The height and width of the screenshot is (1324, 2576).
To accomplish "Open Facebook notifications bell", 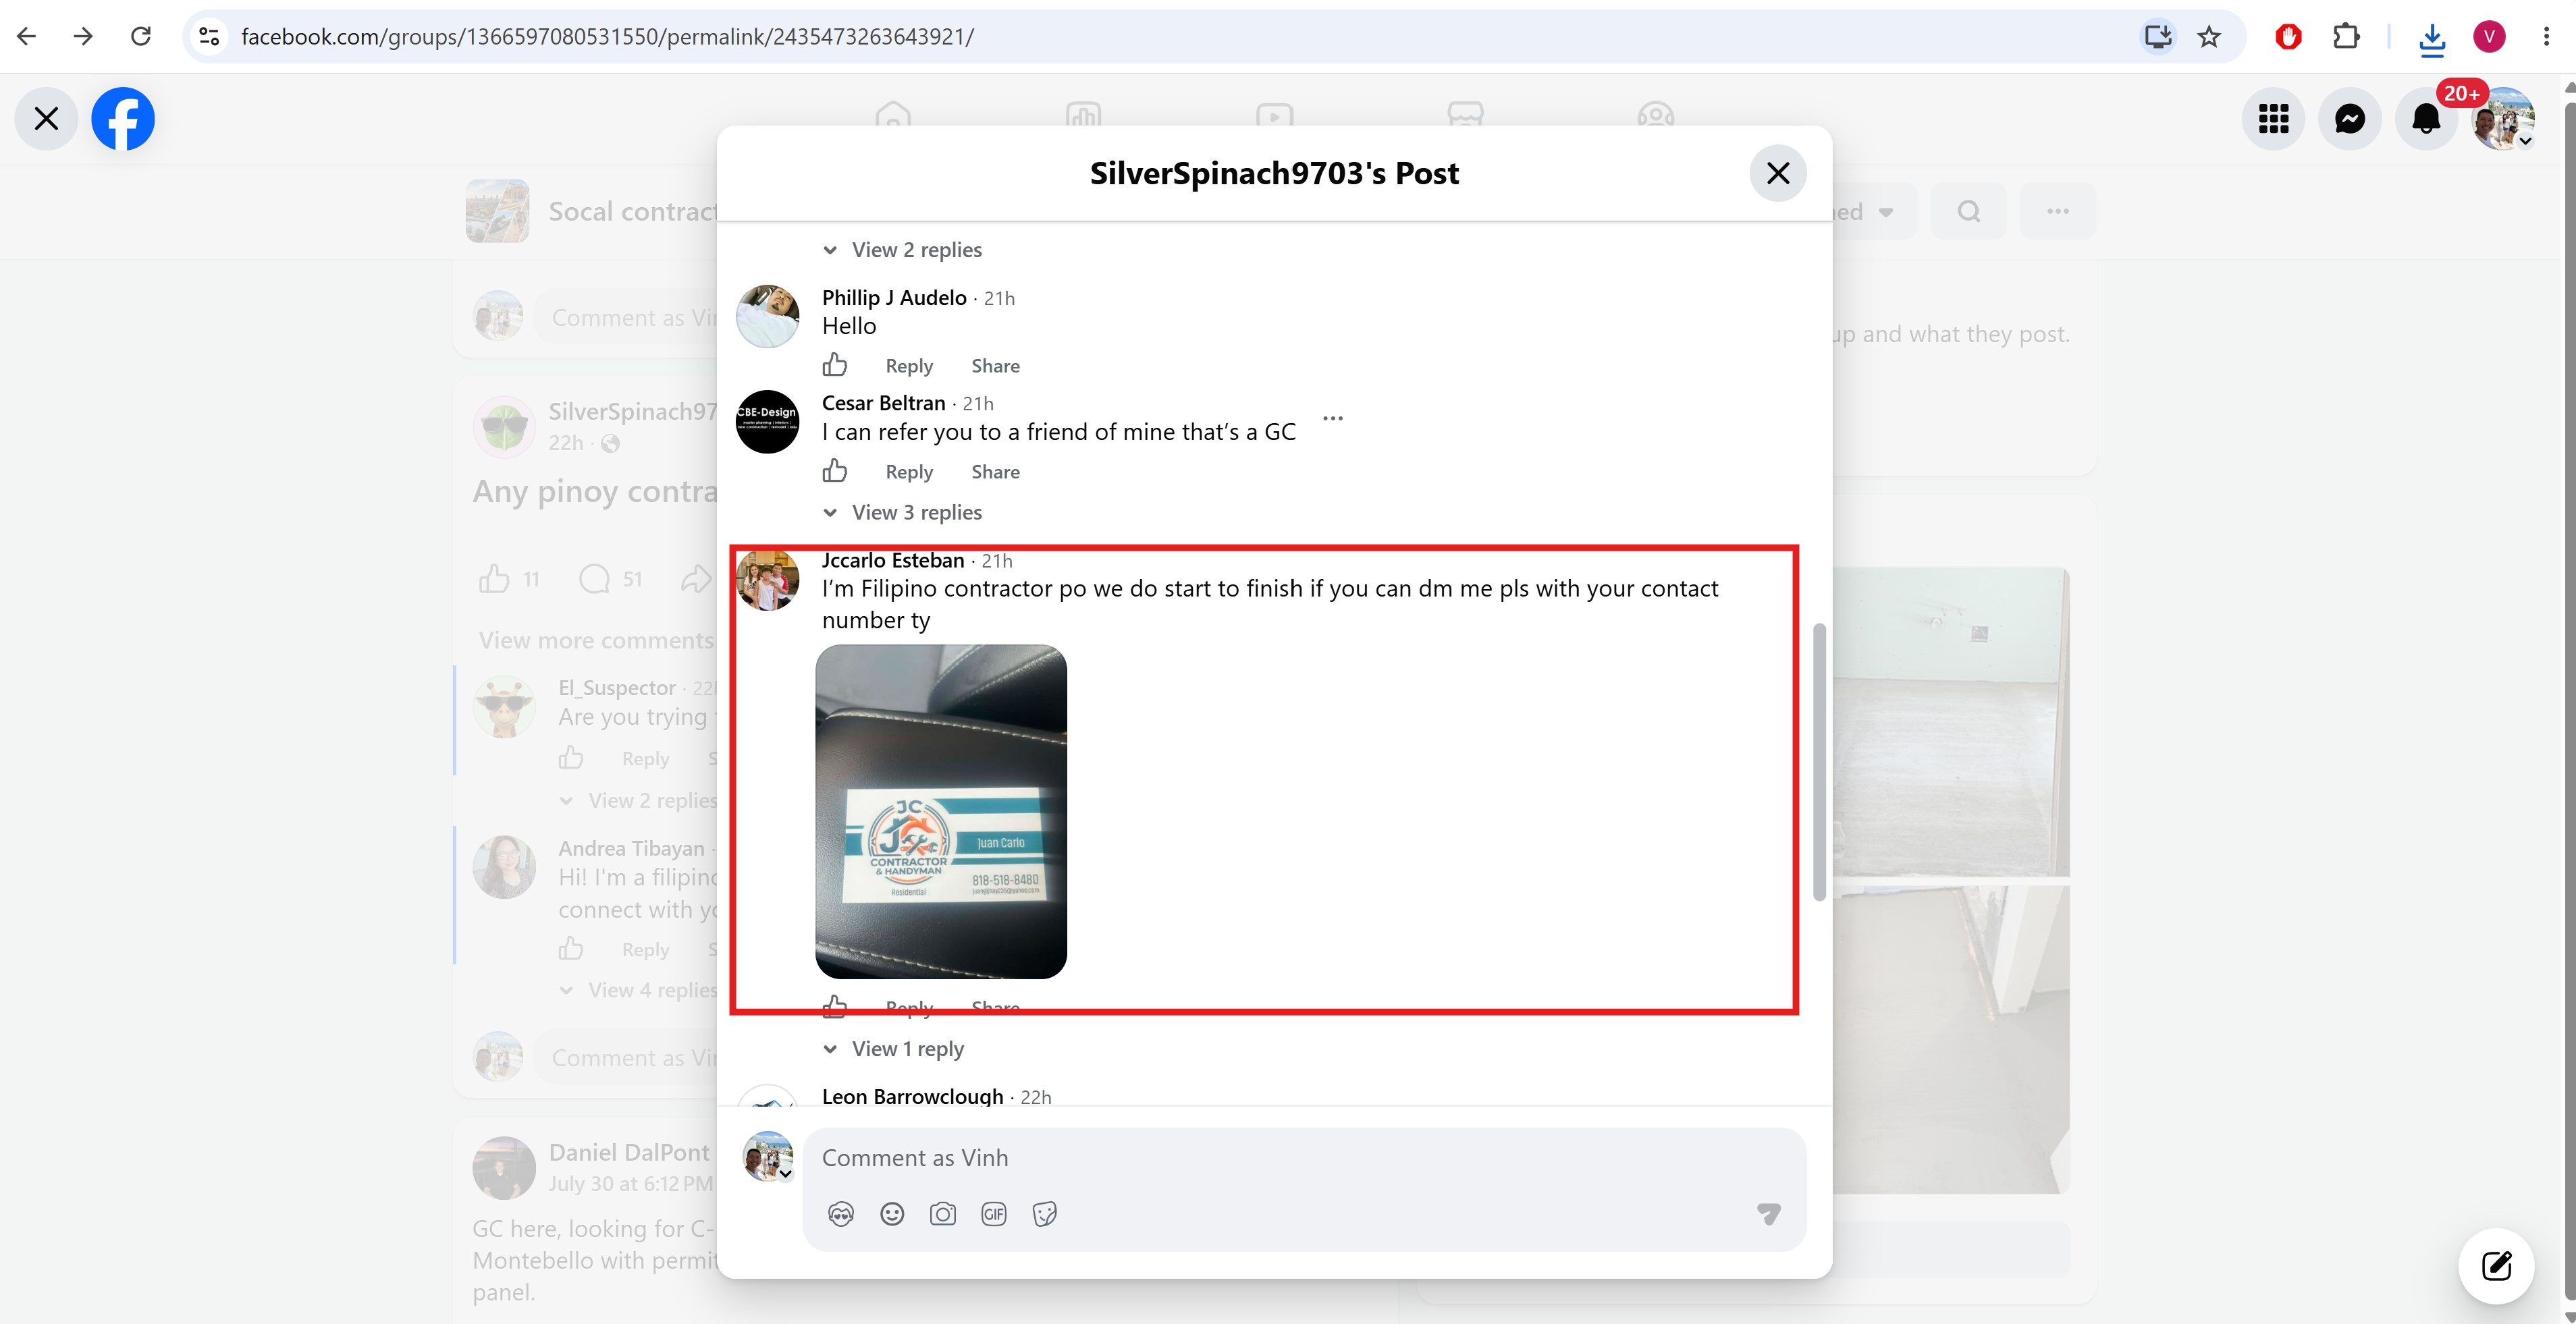I will coord(2426,119).
